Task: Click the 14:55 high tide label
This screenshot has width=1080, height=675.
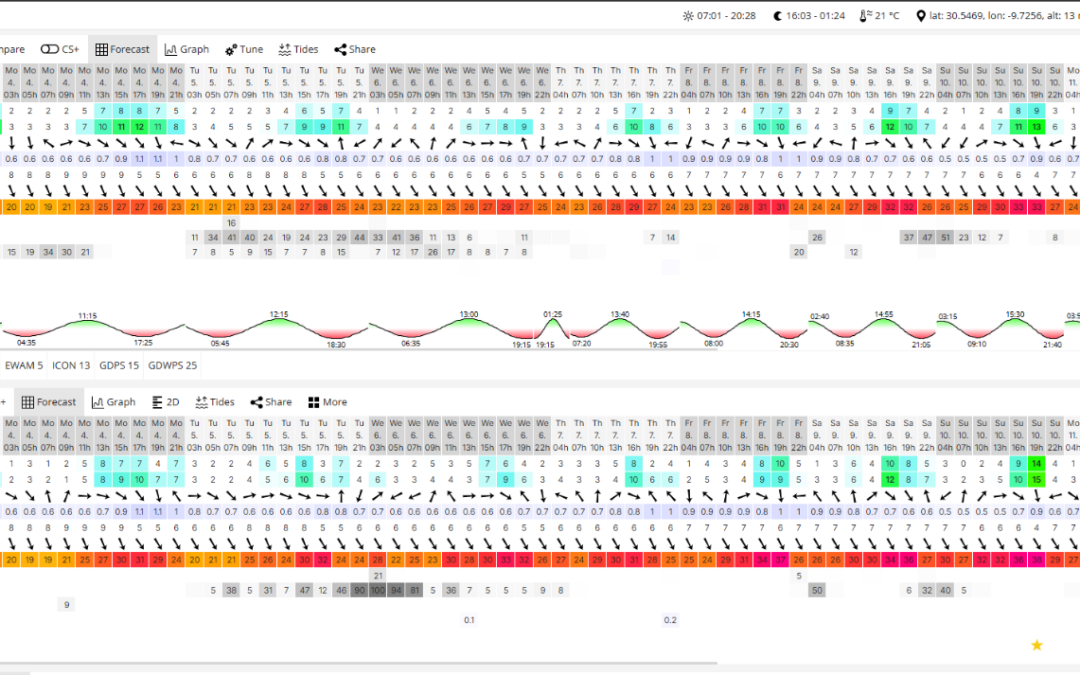Action: click(x=884, y=314)
